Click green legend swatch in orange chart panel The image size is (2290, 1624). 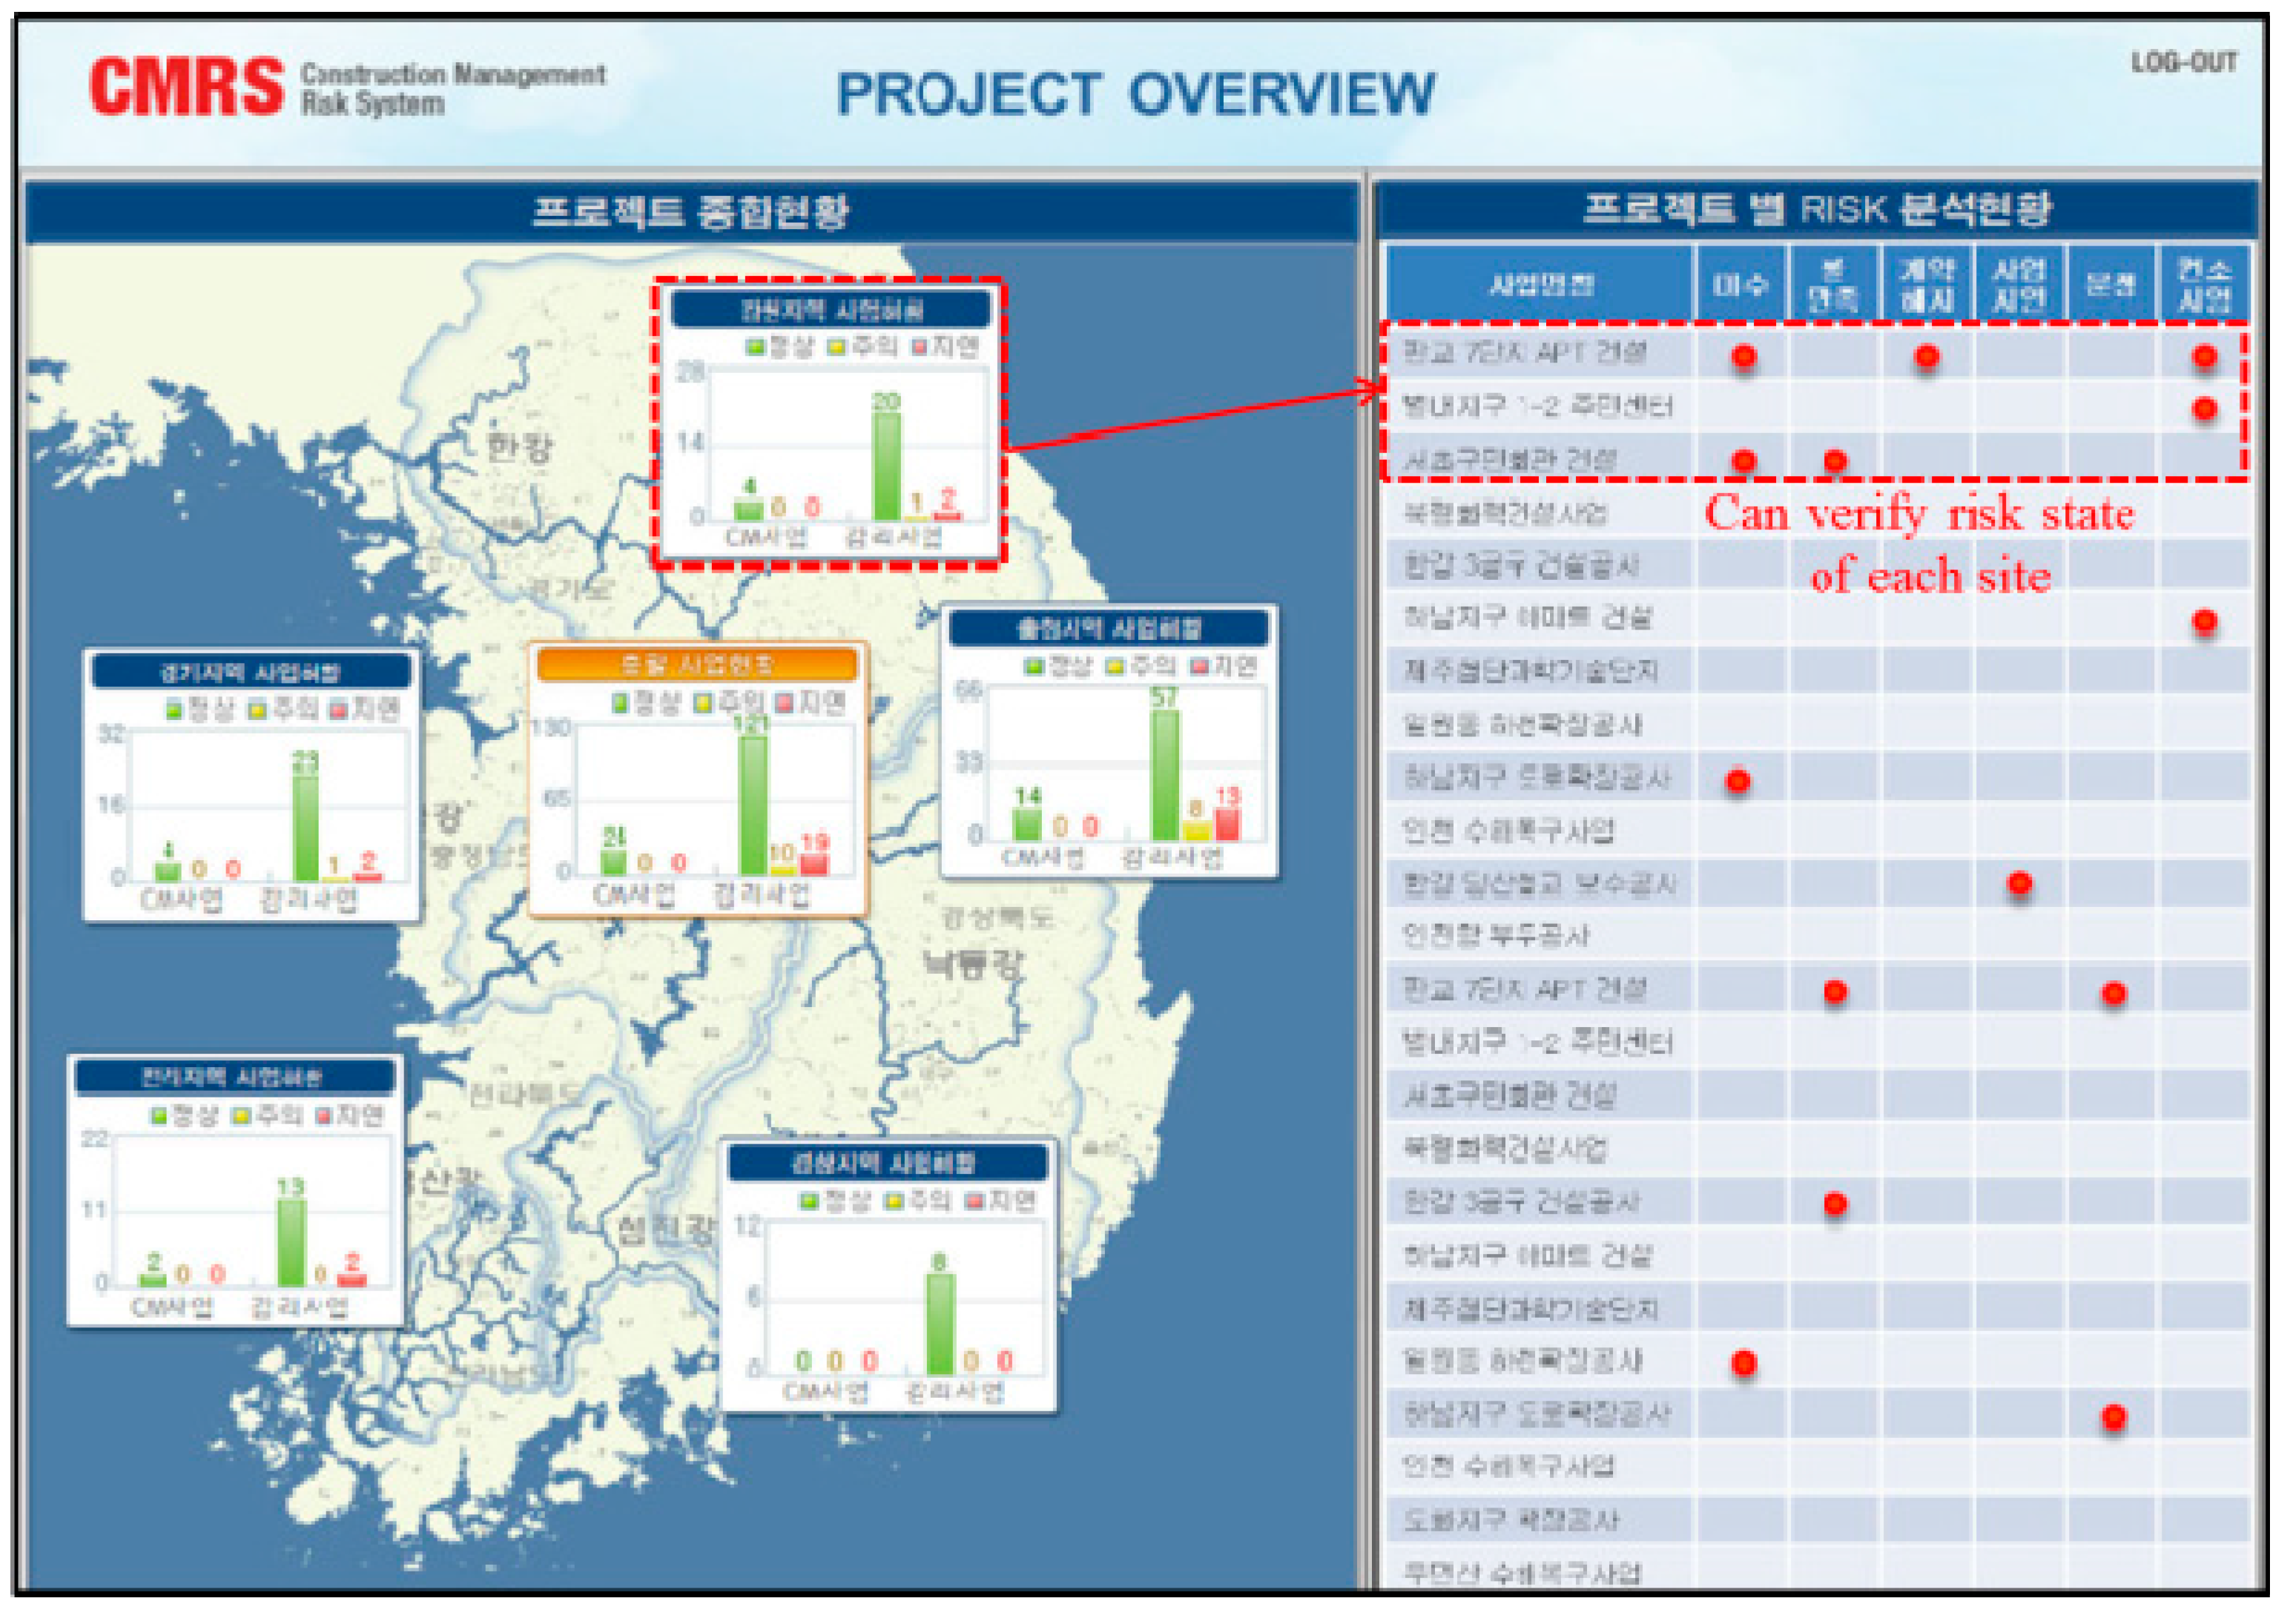620,704
